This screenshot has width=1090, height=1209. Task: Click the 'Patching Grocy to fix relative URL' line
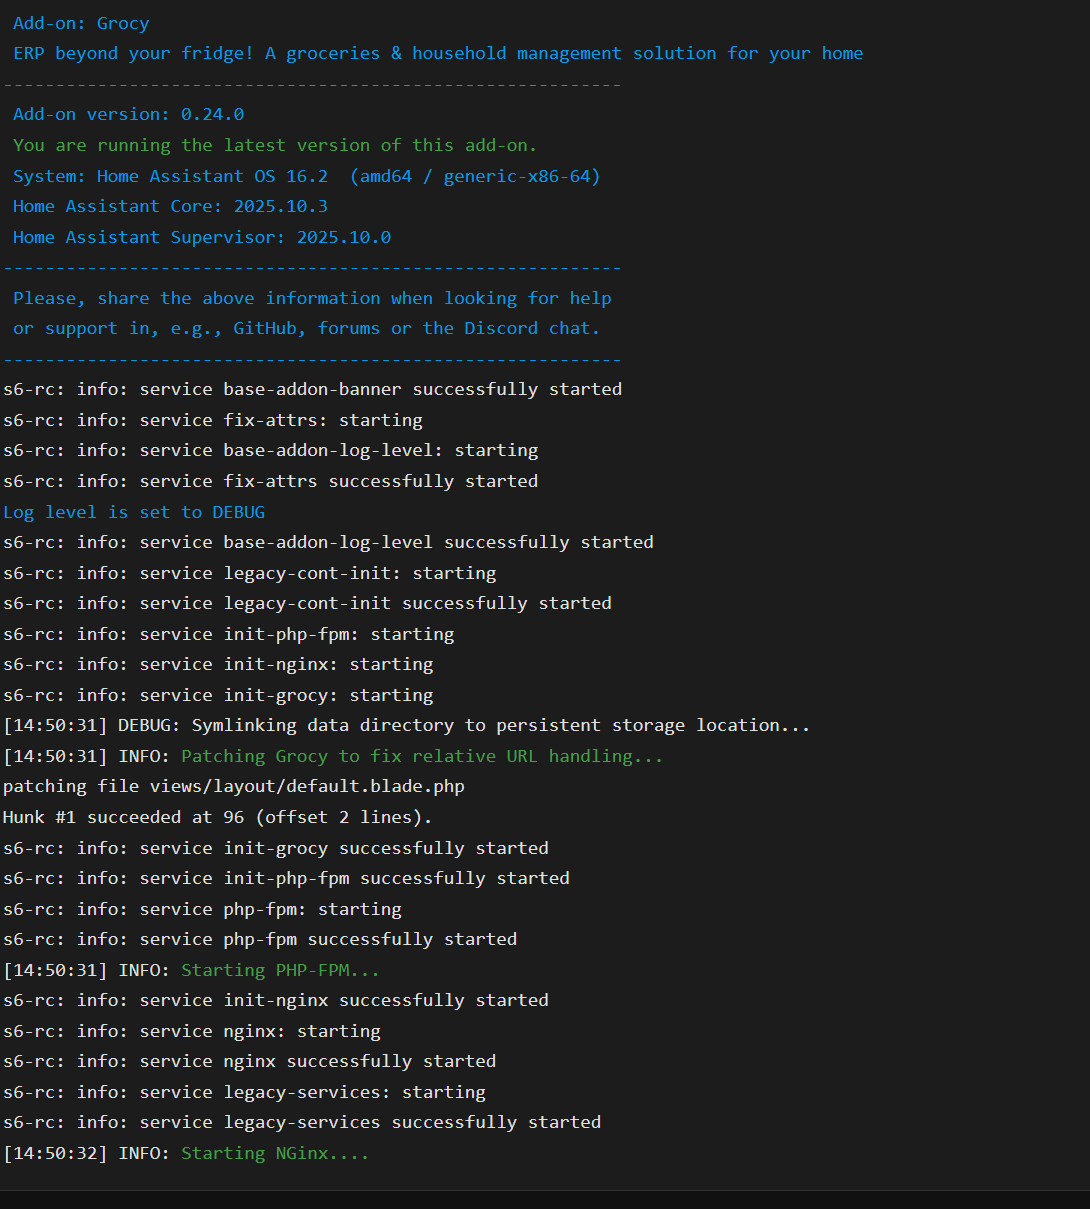333,756
